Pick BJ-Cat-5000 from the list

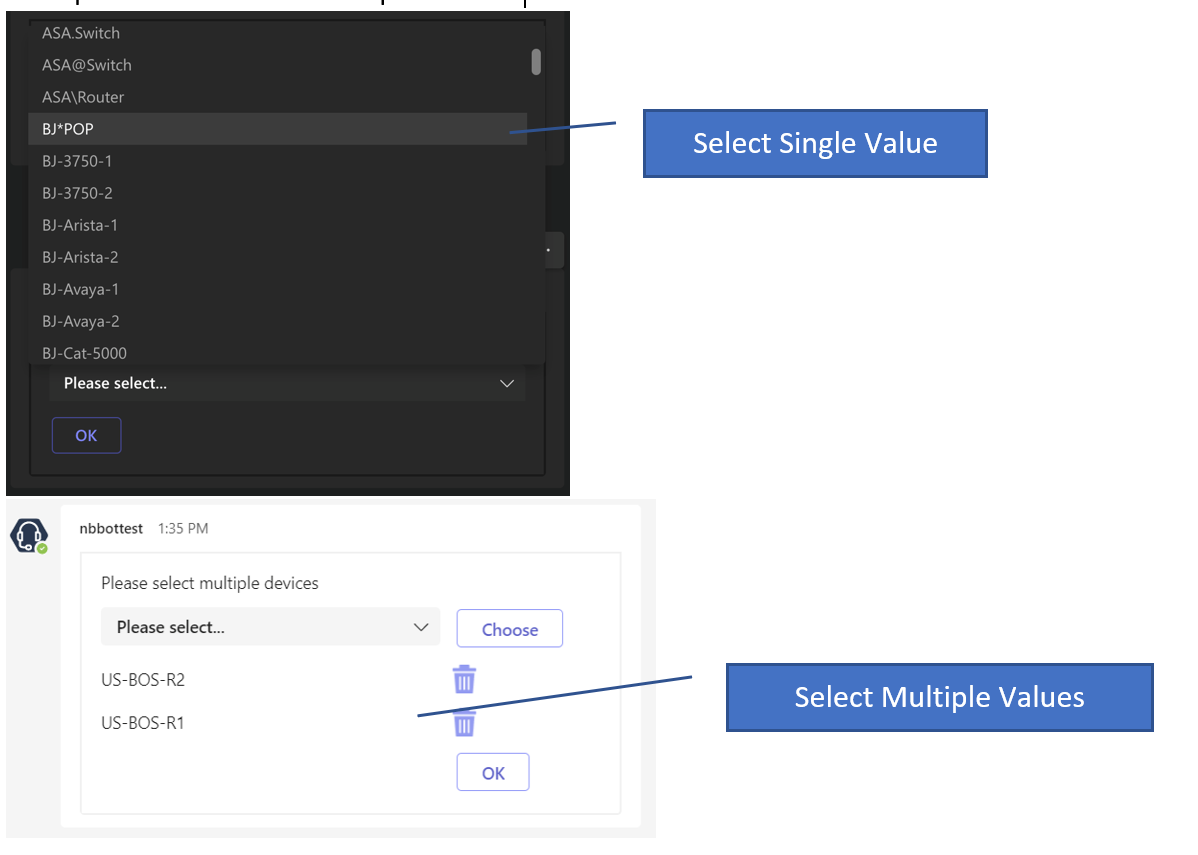pyautogui.click(x=84, y=353)
